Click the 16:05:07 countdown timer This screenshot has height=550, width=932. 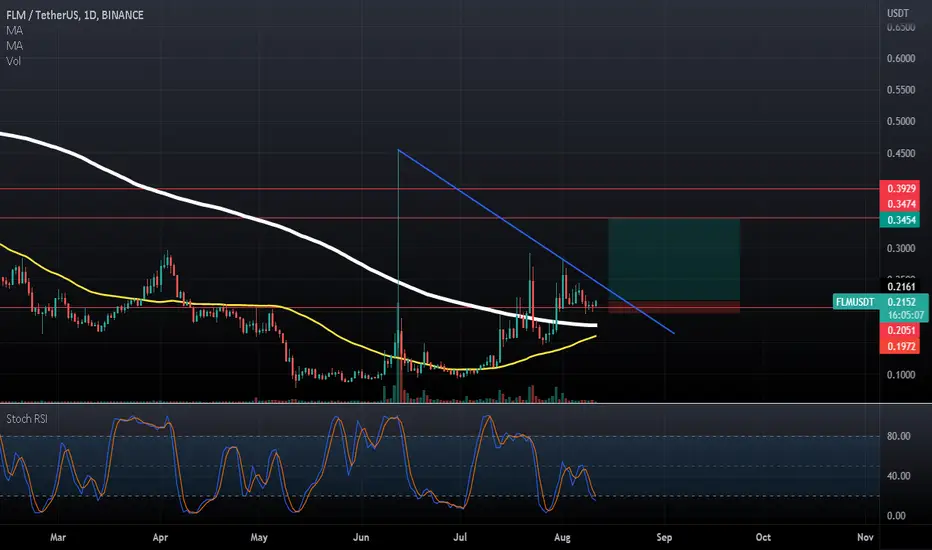(x=905, y=315)
